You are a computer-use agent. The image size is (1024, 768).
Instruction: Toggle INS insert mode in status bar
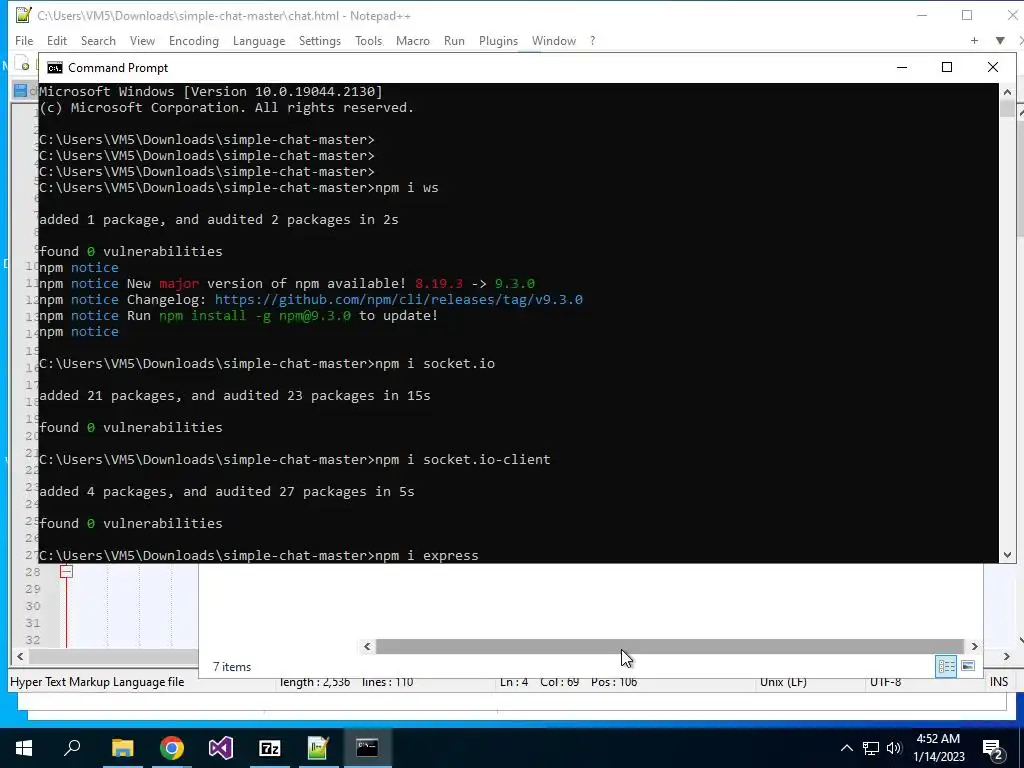click(999, 682)
